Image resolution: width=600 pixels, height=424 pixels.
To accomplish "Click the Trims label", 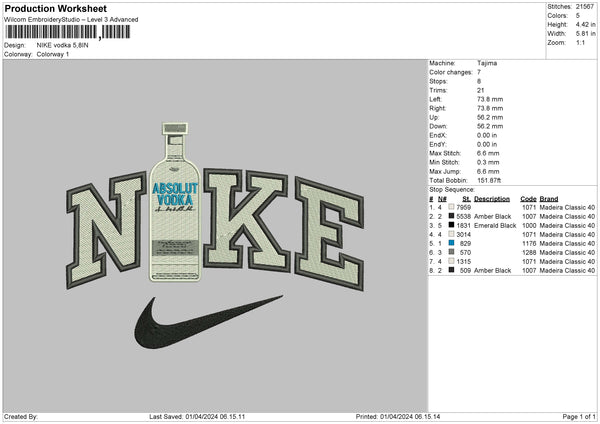I will 438,90.
